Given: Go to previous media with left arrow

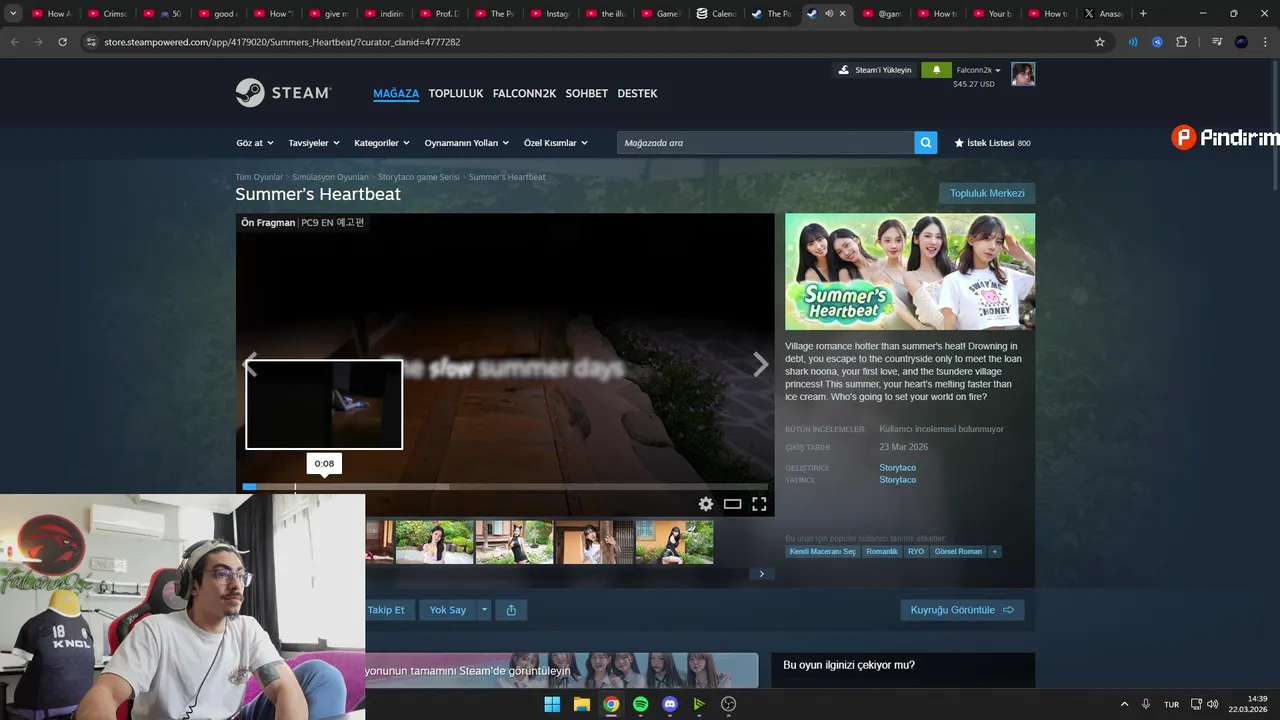Looking at the screenshot, I should tap(251, 365).
